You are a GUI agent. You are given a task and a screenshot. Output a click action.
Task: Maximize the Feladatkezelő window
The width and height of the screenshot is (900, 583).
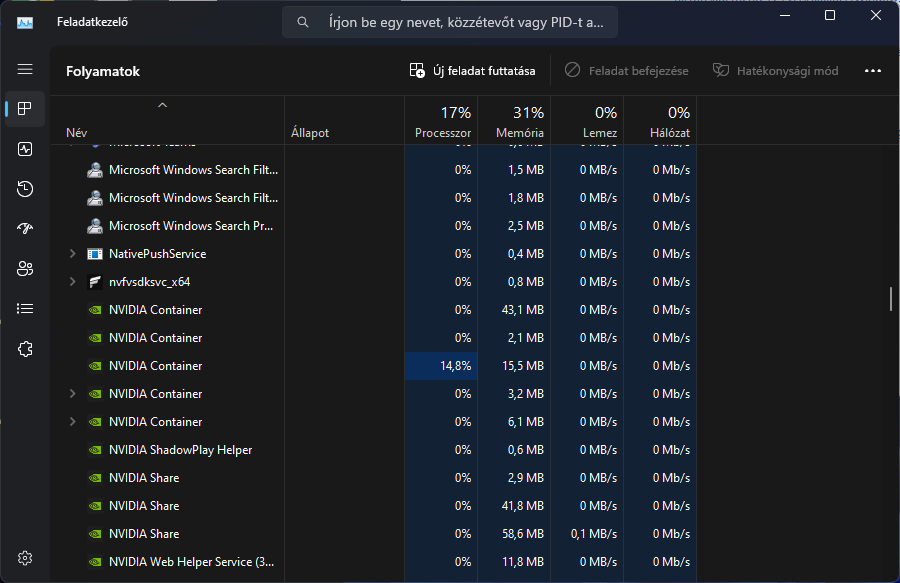(830, 15)
